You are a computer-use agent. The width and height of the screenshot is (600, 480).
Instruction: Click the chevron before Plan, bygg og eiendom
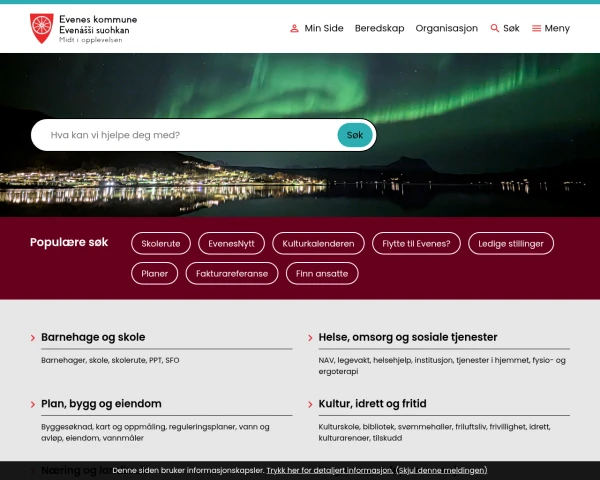tap(33, 404)
